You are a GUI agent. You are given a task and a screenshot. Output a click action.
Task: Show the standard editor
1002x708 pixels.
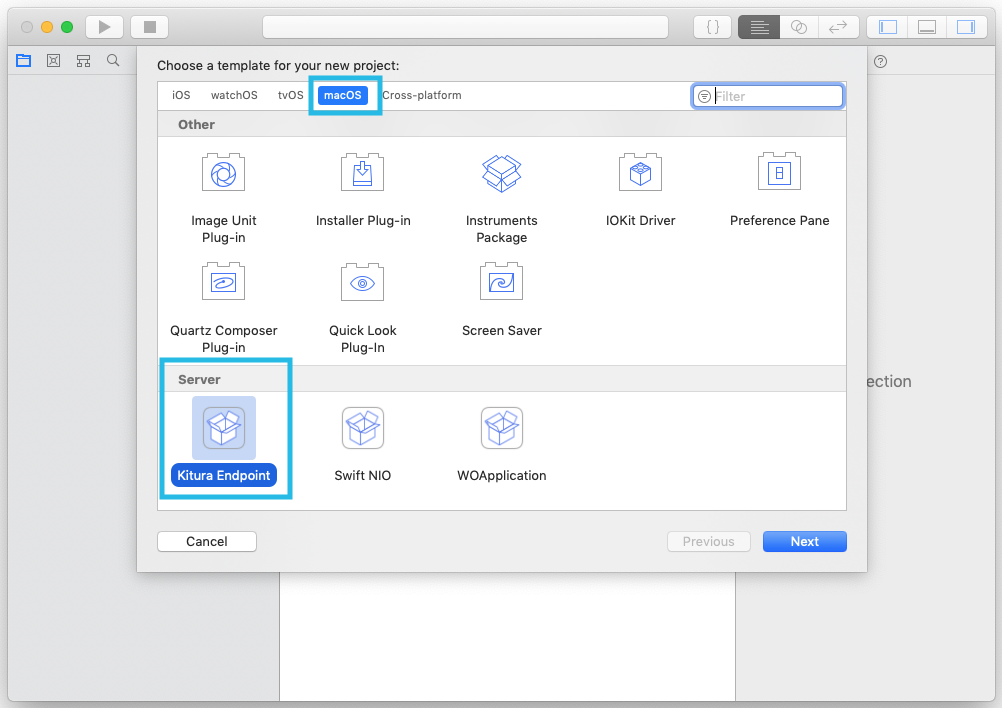coord(759,27)
